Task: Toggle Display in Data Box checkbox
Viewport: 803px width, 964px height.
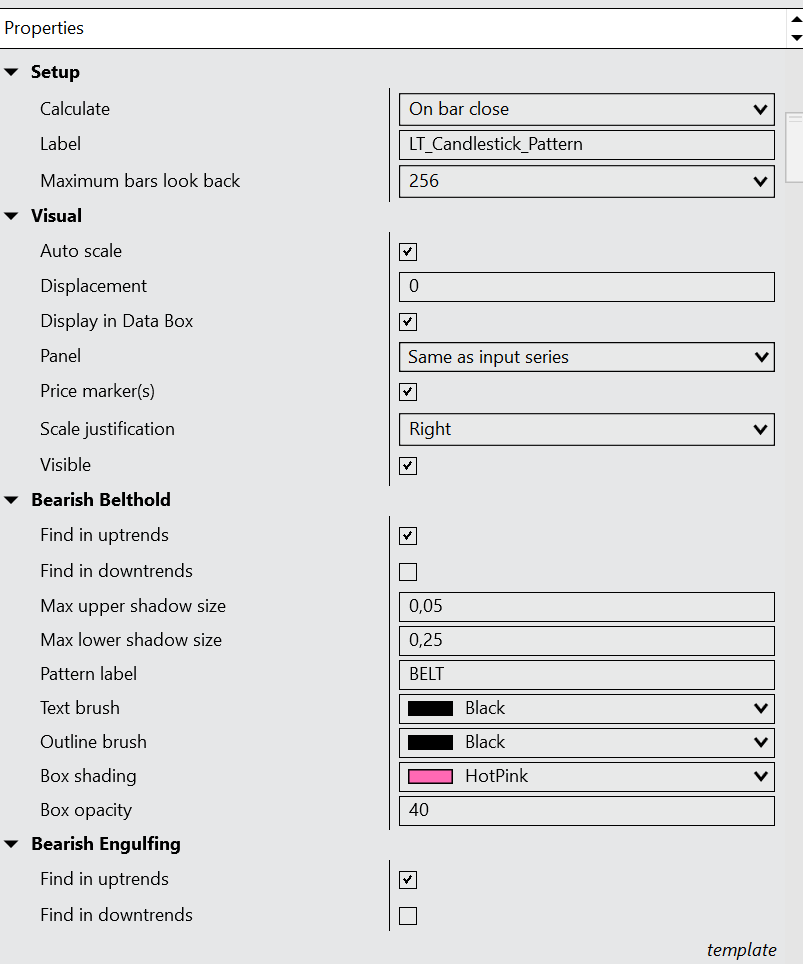Action: click(x=408, y=322)
